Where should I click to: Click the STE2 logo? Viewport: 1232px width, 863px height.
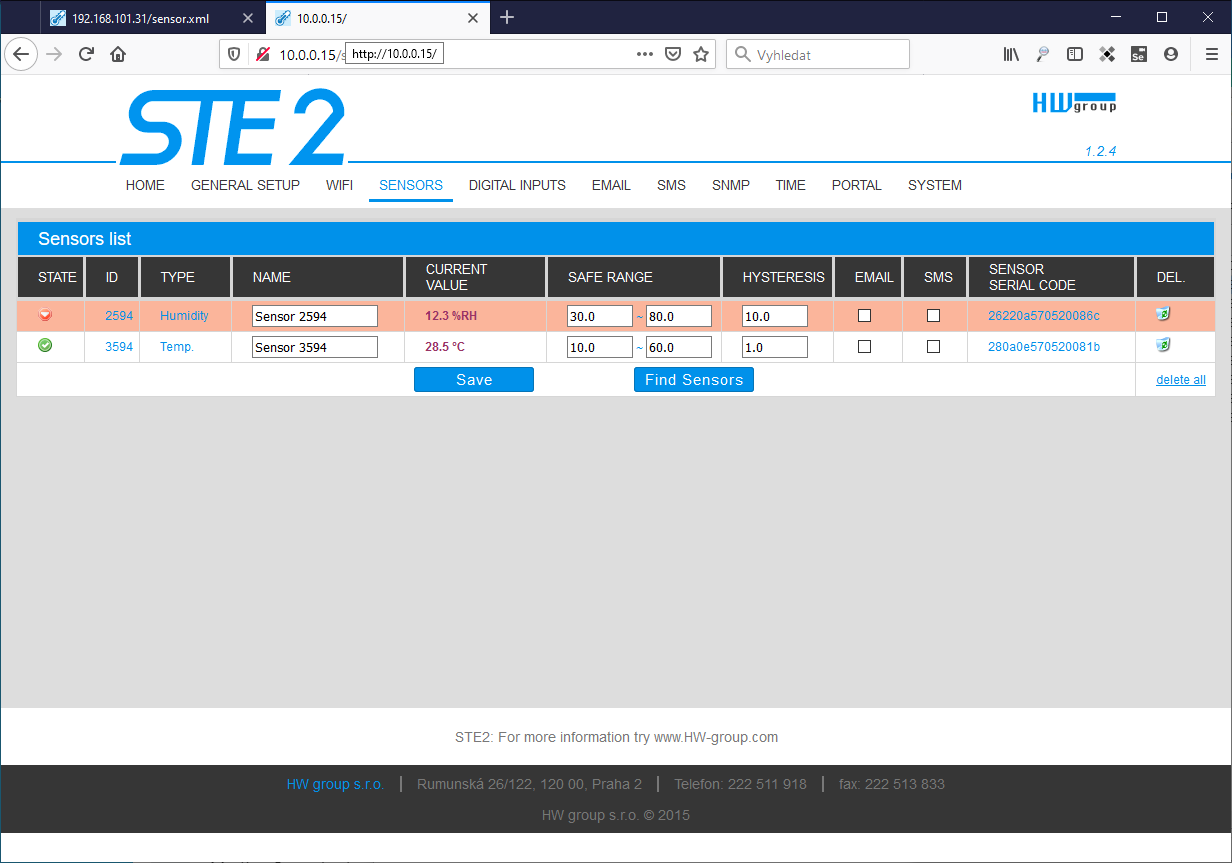tap(233, 127)
